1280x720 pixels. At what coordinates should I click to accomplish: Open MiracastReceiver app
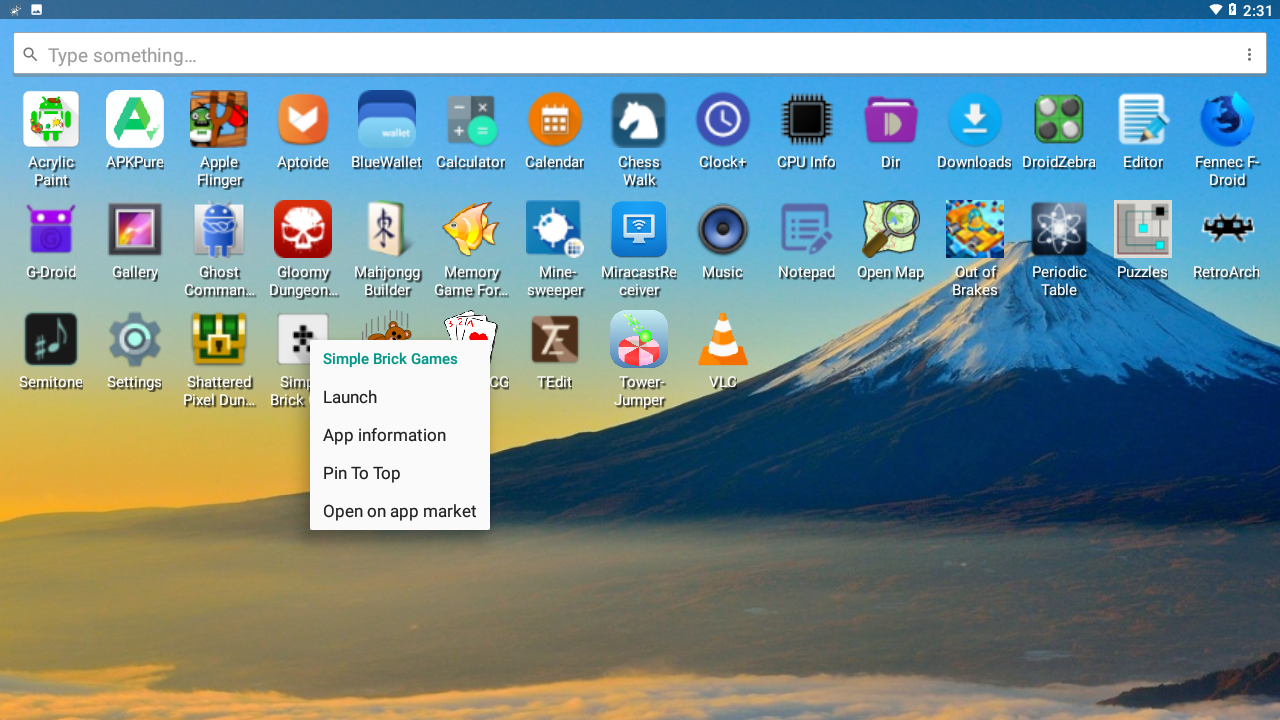point(639,230)
